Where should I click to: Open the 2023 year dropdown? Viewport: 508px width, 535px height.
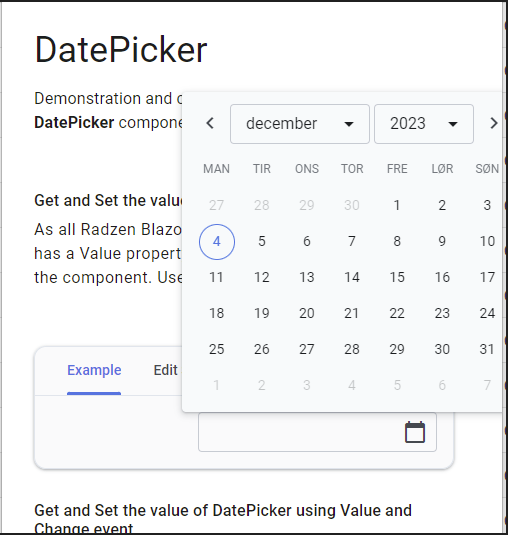pyautogui.click(x=424, y=124)
